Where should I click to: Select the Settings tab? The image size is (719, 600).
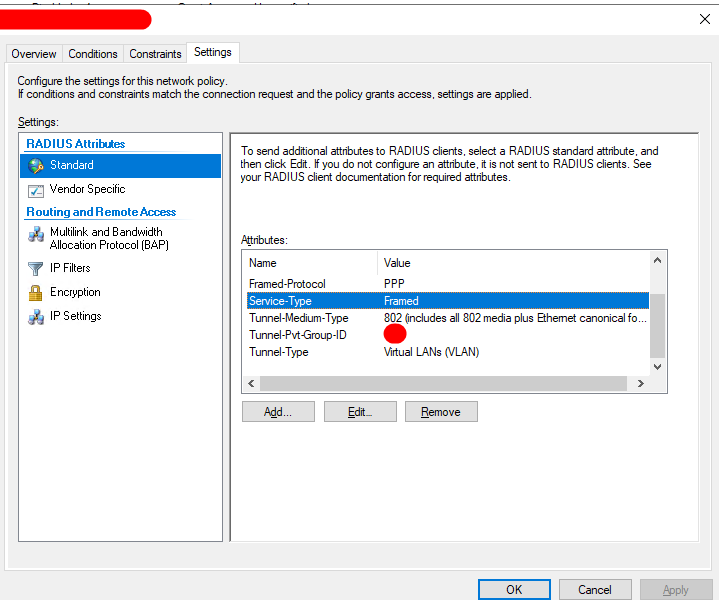click(x=213, y=52)
